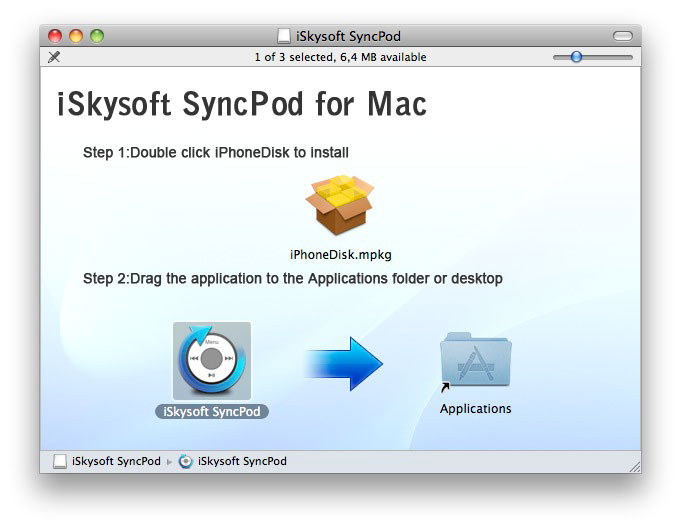Click the crossed-out pencil read-only icon
This screenshot has height=528, width=681.
pos(54,57)
